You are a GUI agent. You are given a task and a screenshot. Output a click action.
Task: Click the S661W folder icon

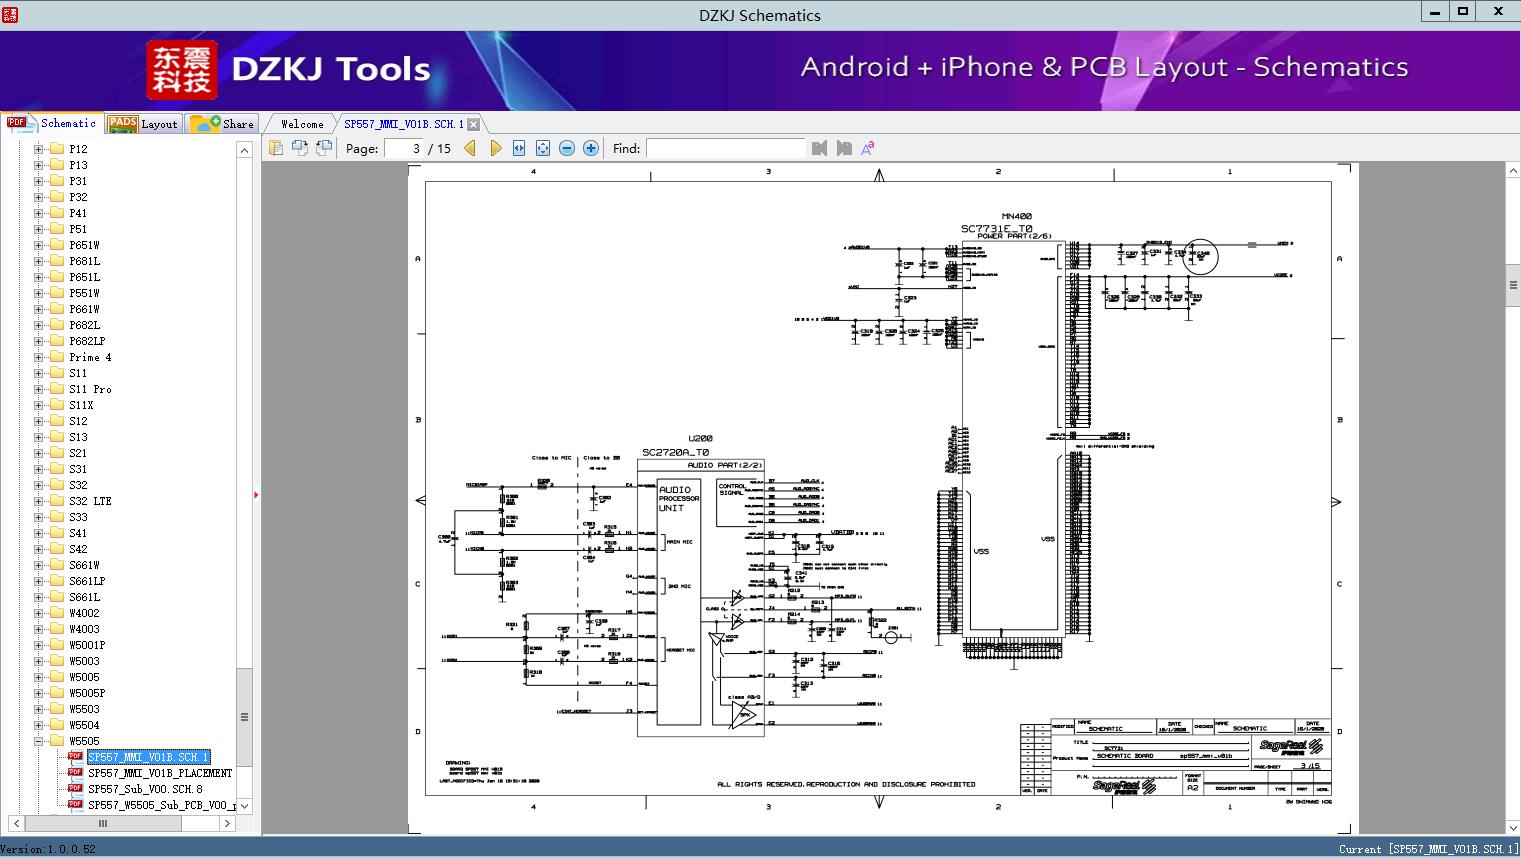pyautogui.click(x=57, y=565)
